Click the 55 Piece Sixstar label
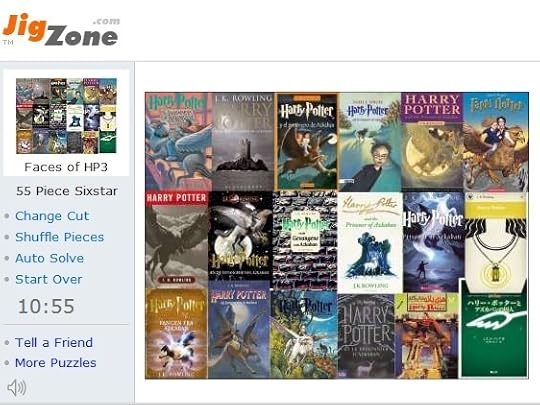Image resolution: width=540 pixels, height=405 pixels. 67,191
